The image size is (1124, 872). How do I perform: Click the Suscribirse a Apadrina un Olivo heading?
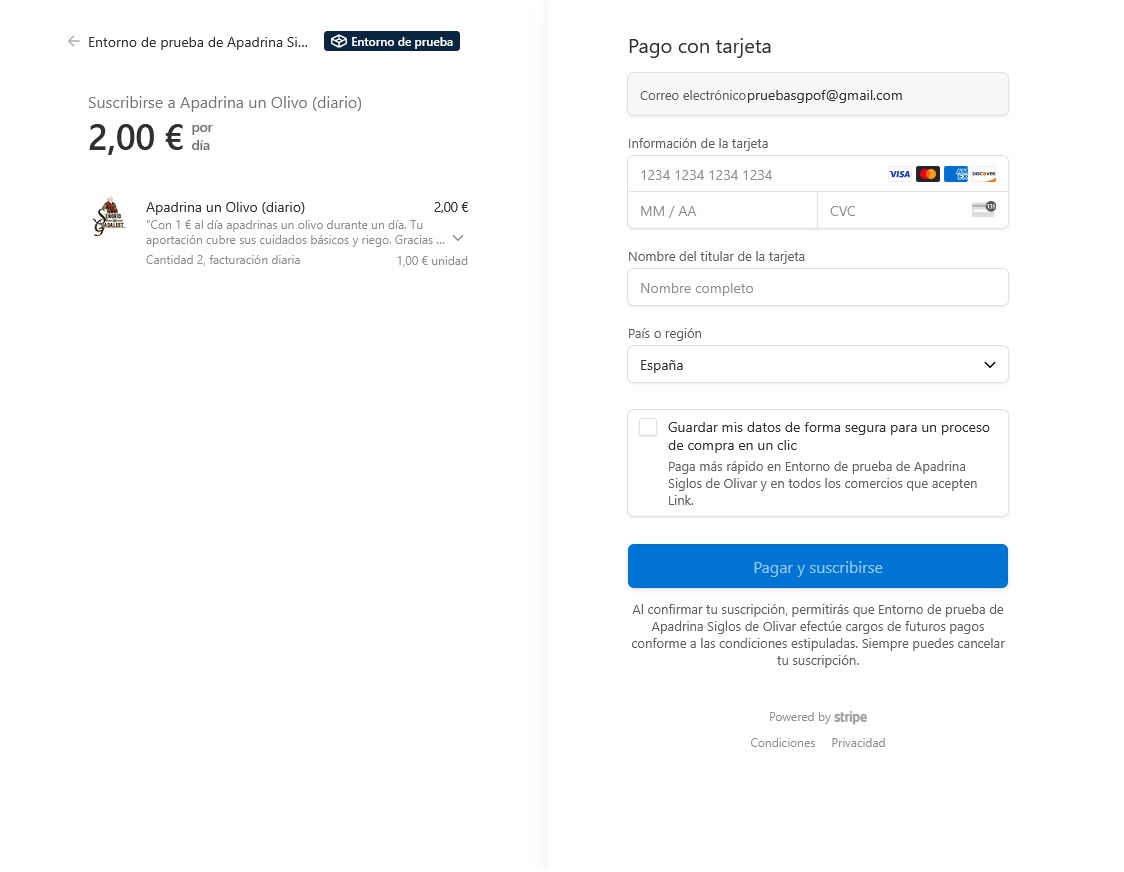[225, 103]
